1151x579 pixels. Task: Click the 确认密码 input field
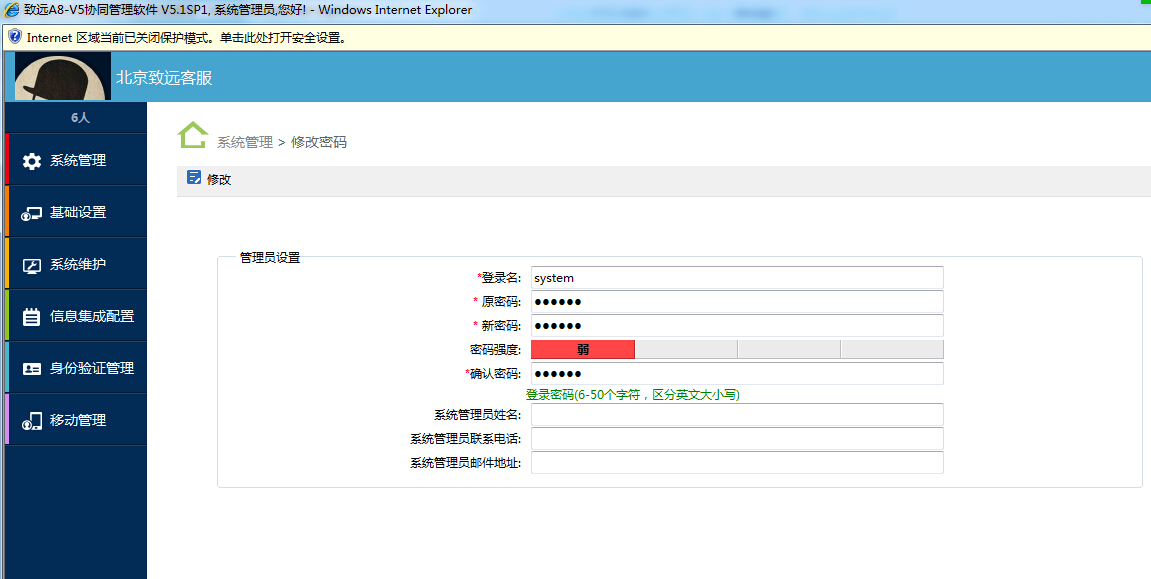click(x=737, y=374)
